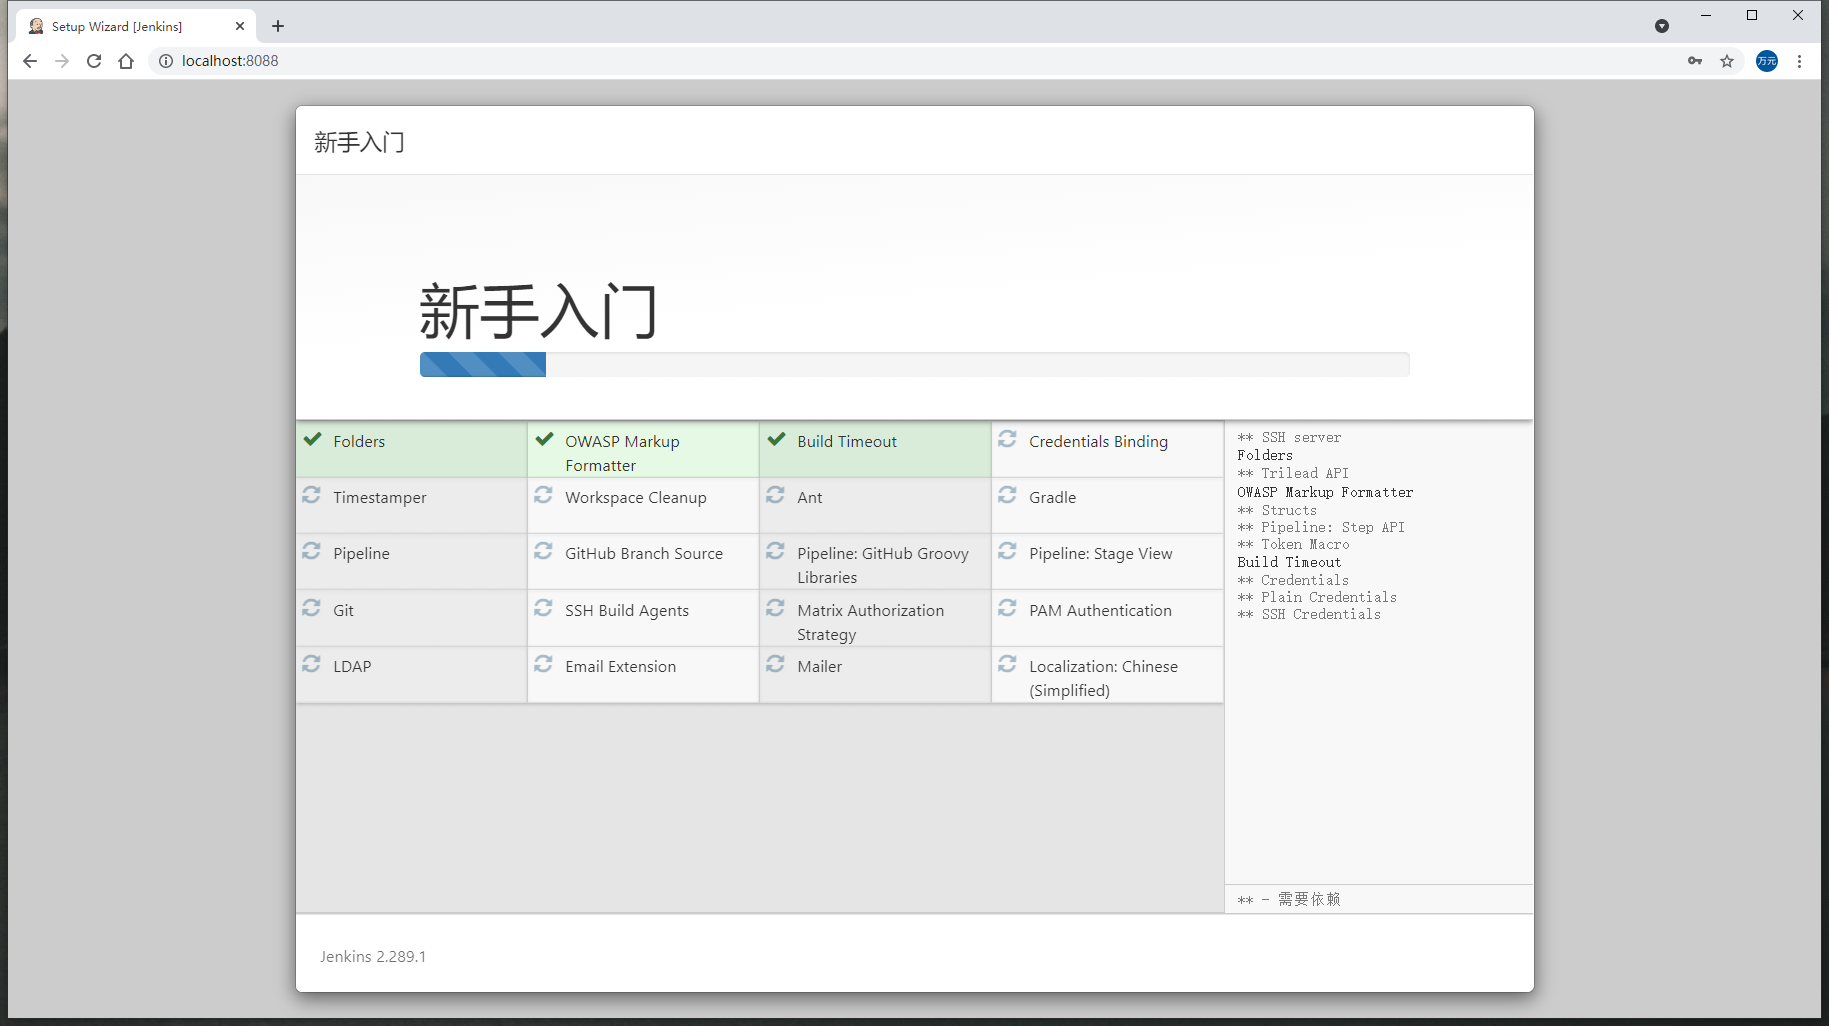
Task: Click the large 新手入门 heading
Action: point(538,311)
